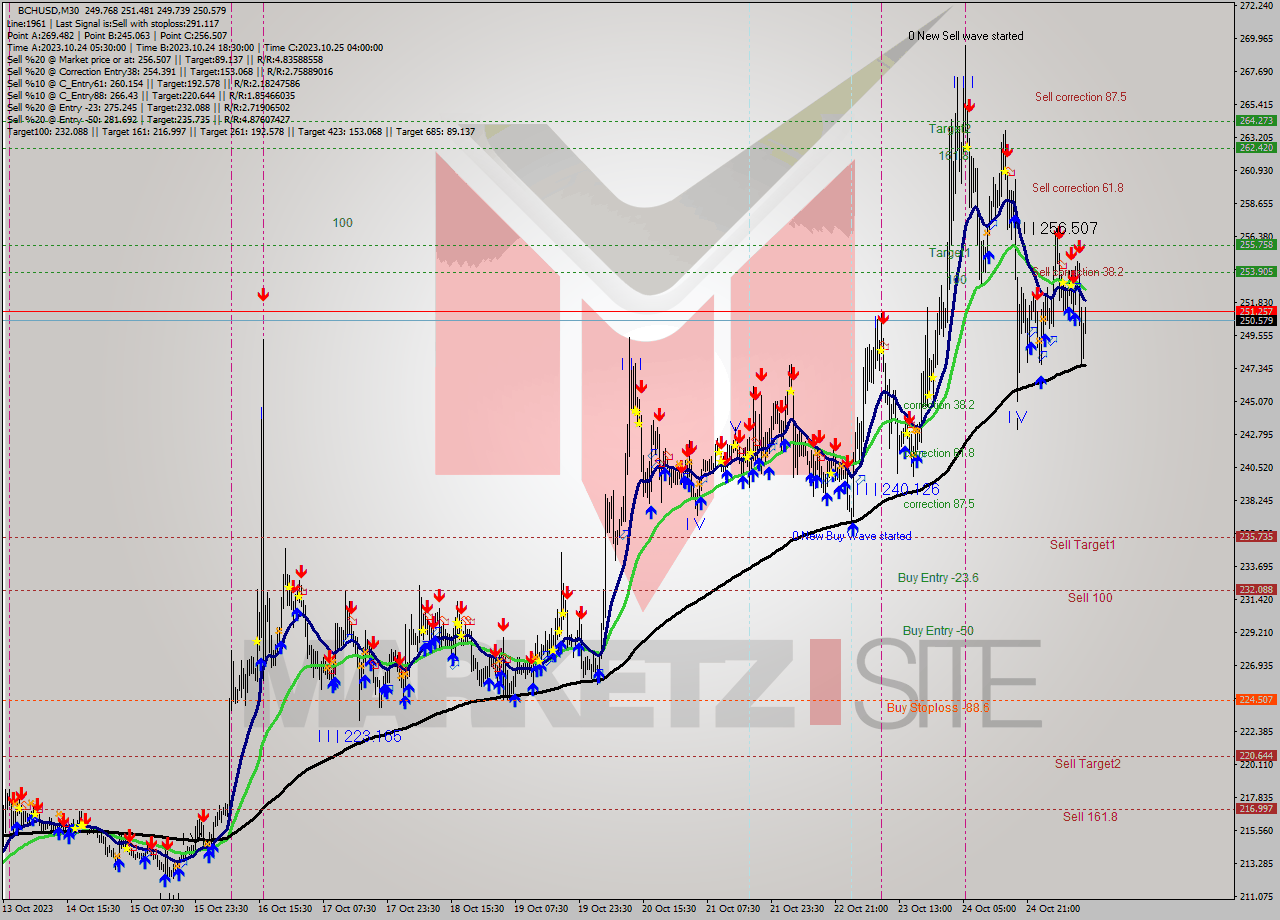The width and height of the screenshot is (1280, 920).
Task: Select the green 'correction 87.5' label
Action: click(939, 504)
